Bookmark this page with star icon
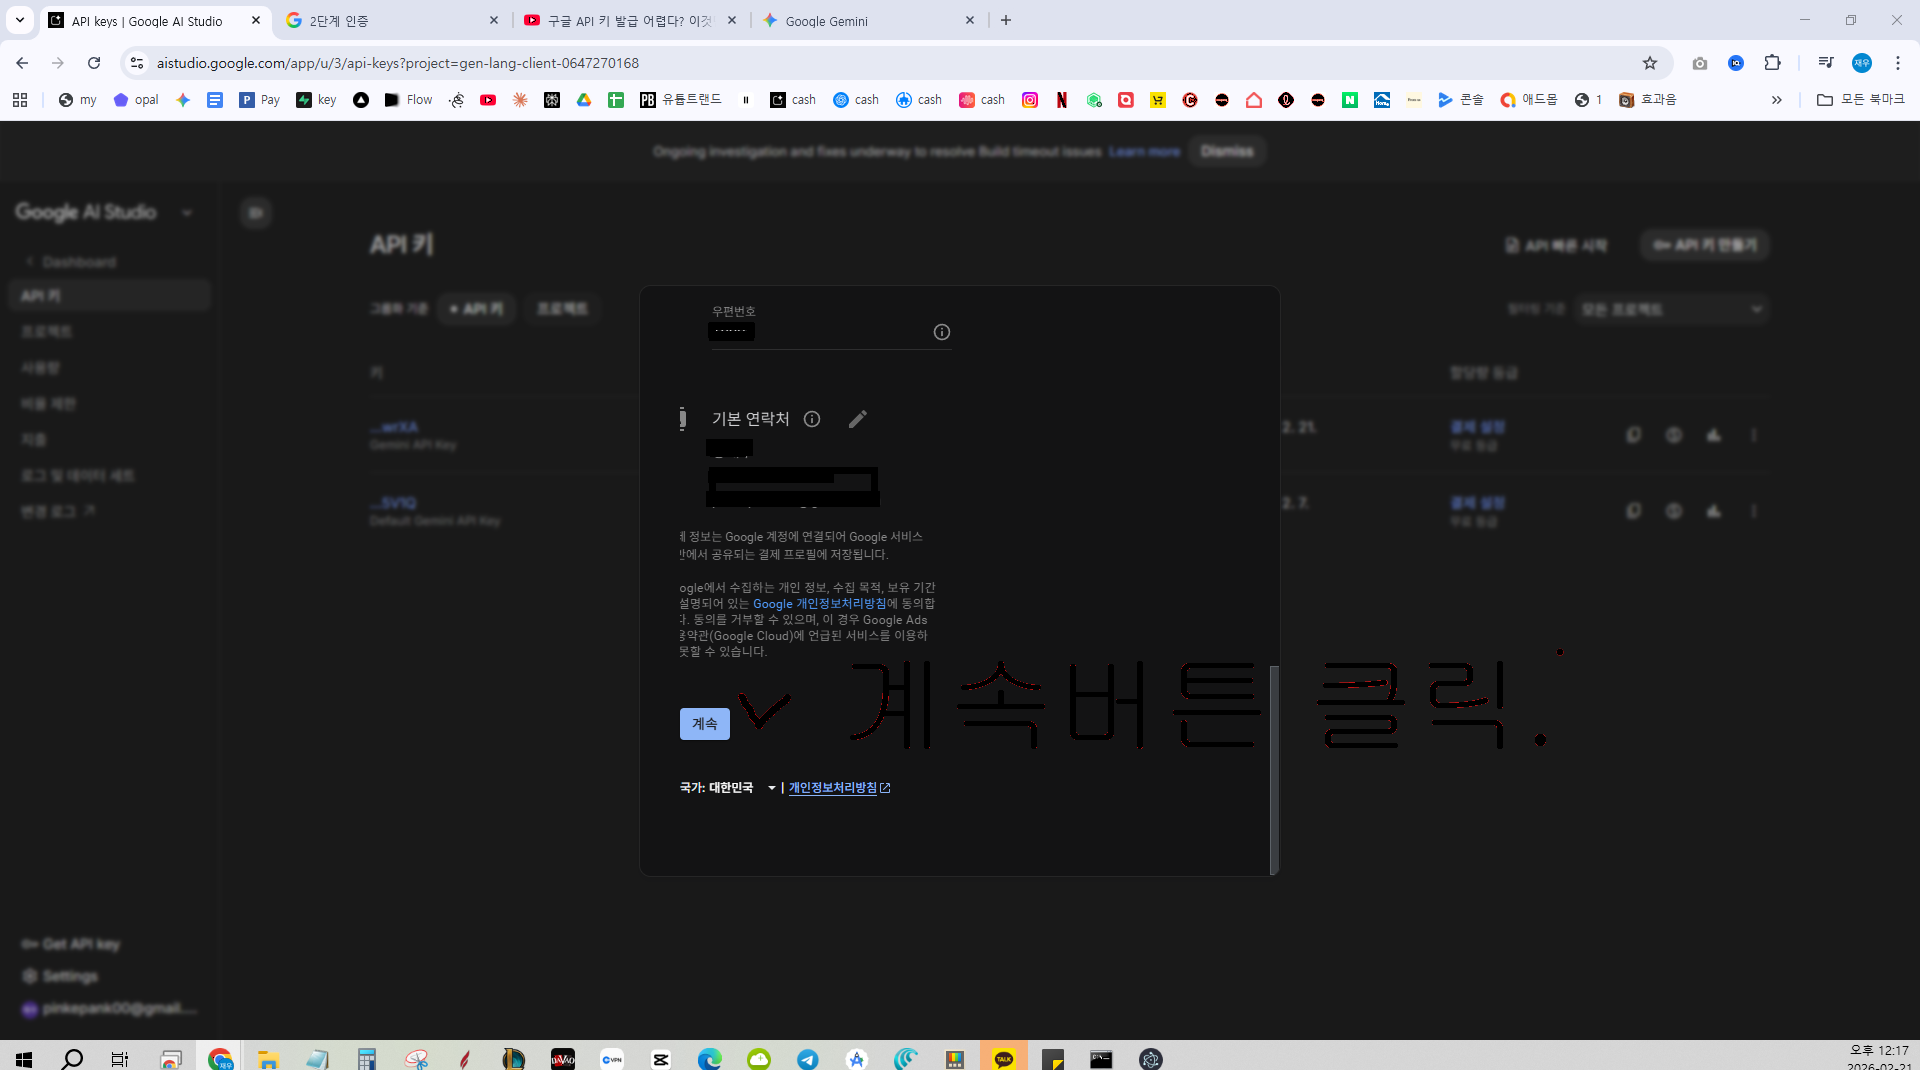Viewport: 1920px width, 1070px height. tap(1650, 63)
